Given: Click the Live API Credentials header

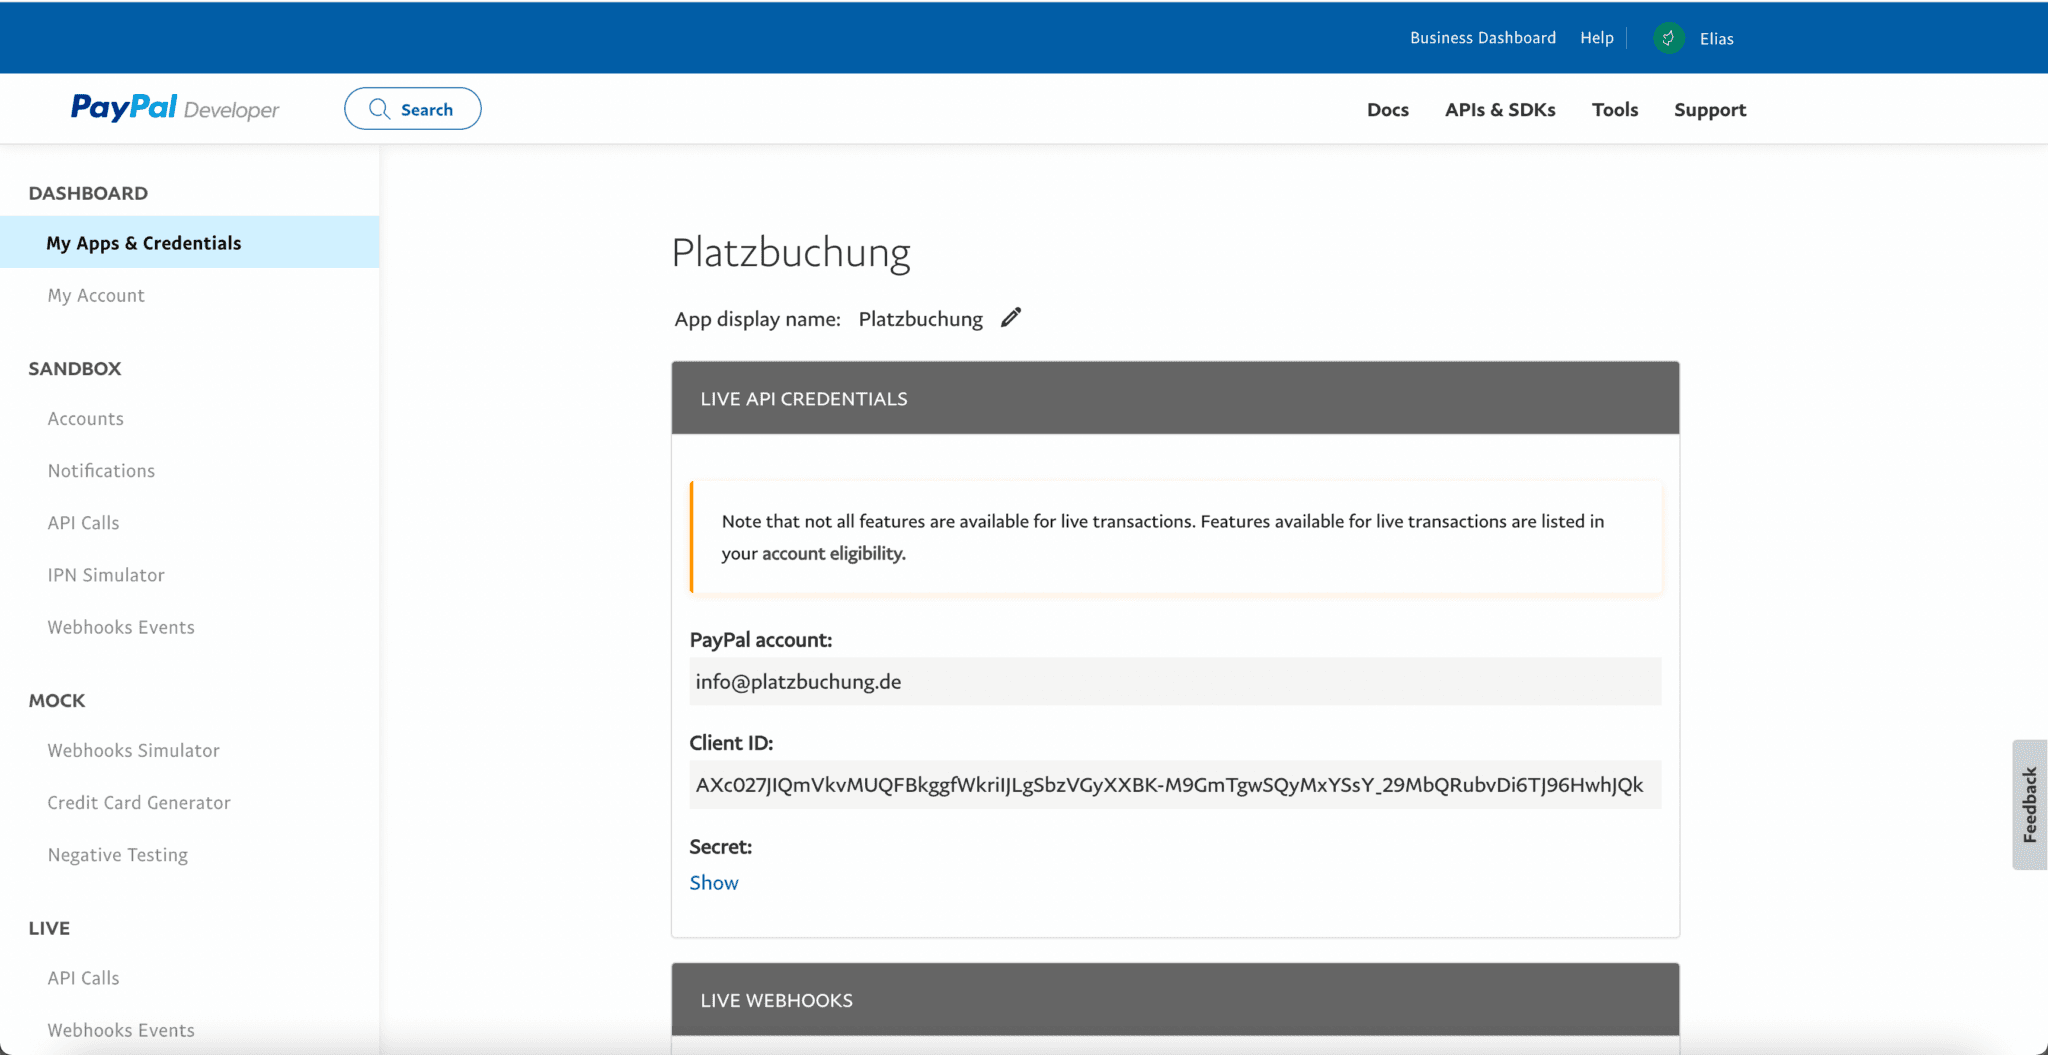Looking at the screenshot, I should (1175, 398).
